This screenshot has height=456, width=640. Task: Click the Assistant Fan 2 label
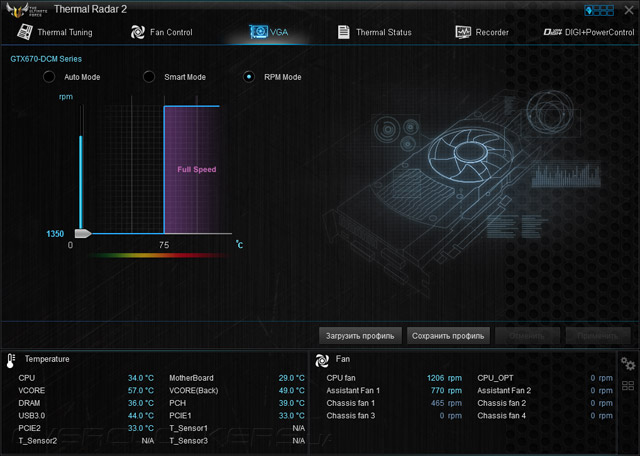click(x=504, y=391)
